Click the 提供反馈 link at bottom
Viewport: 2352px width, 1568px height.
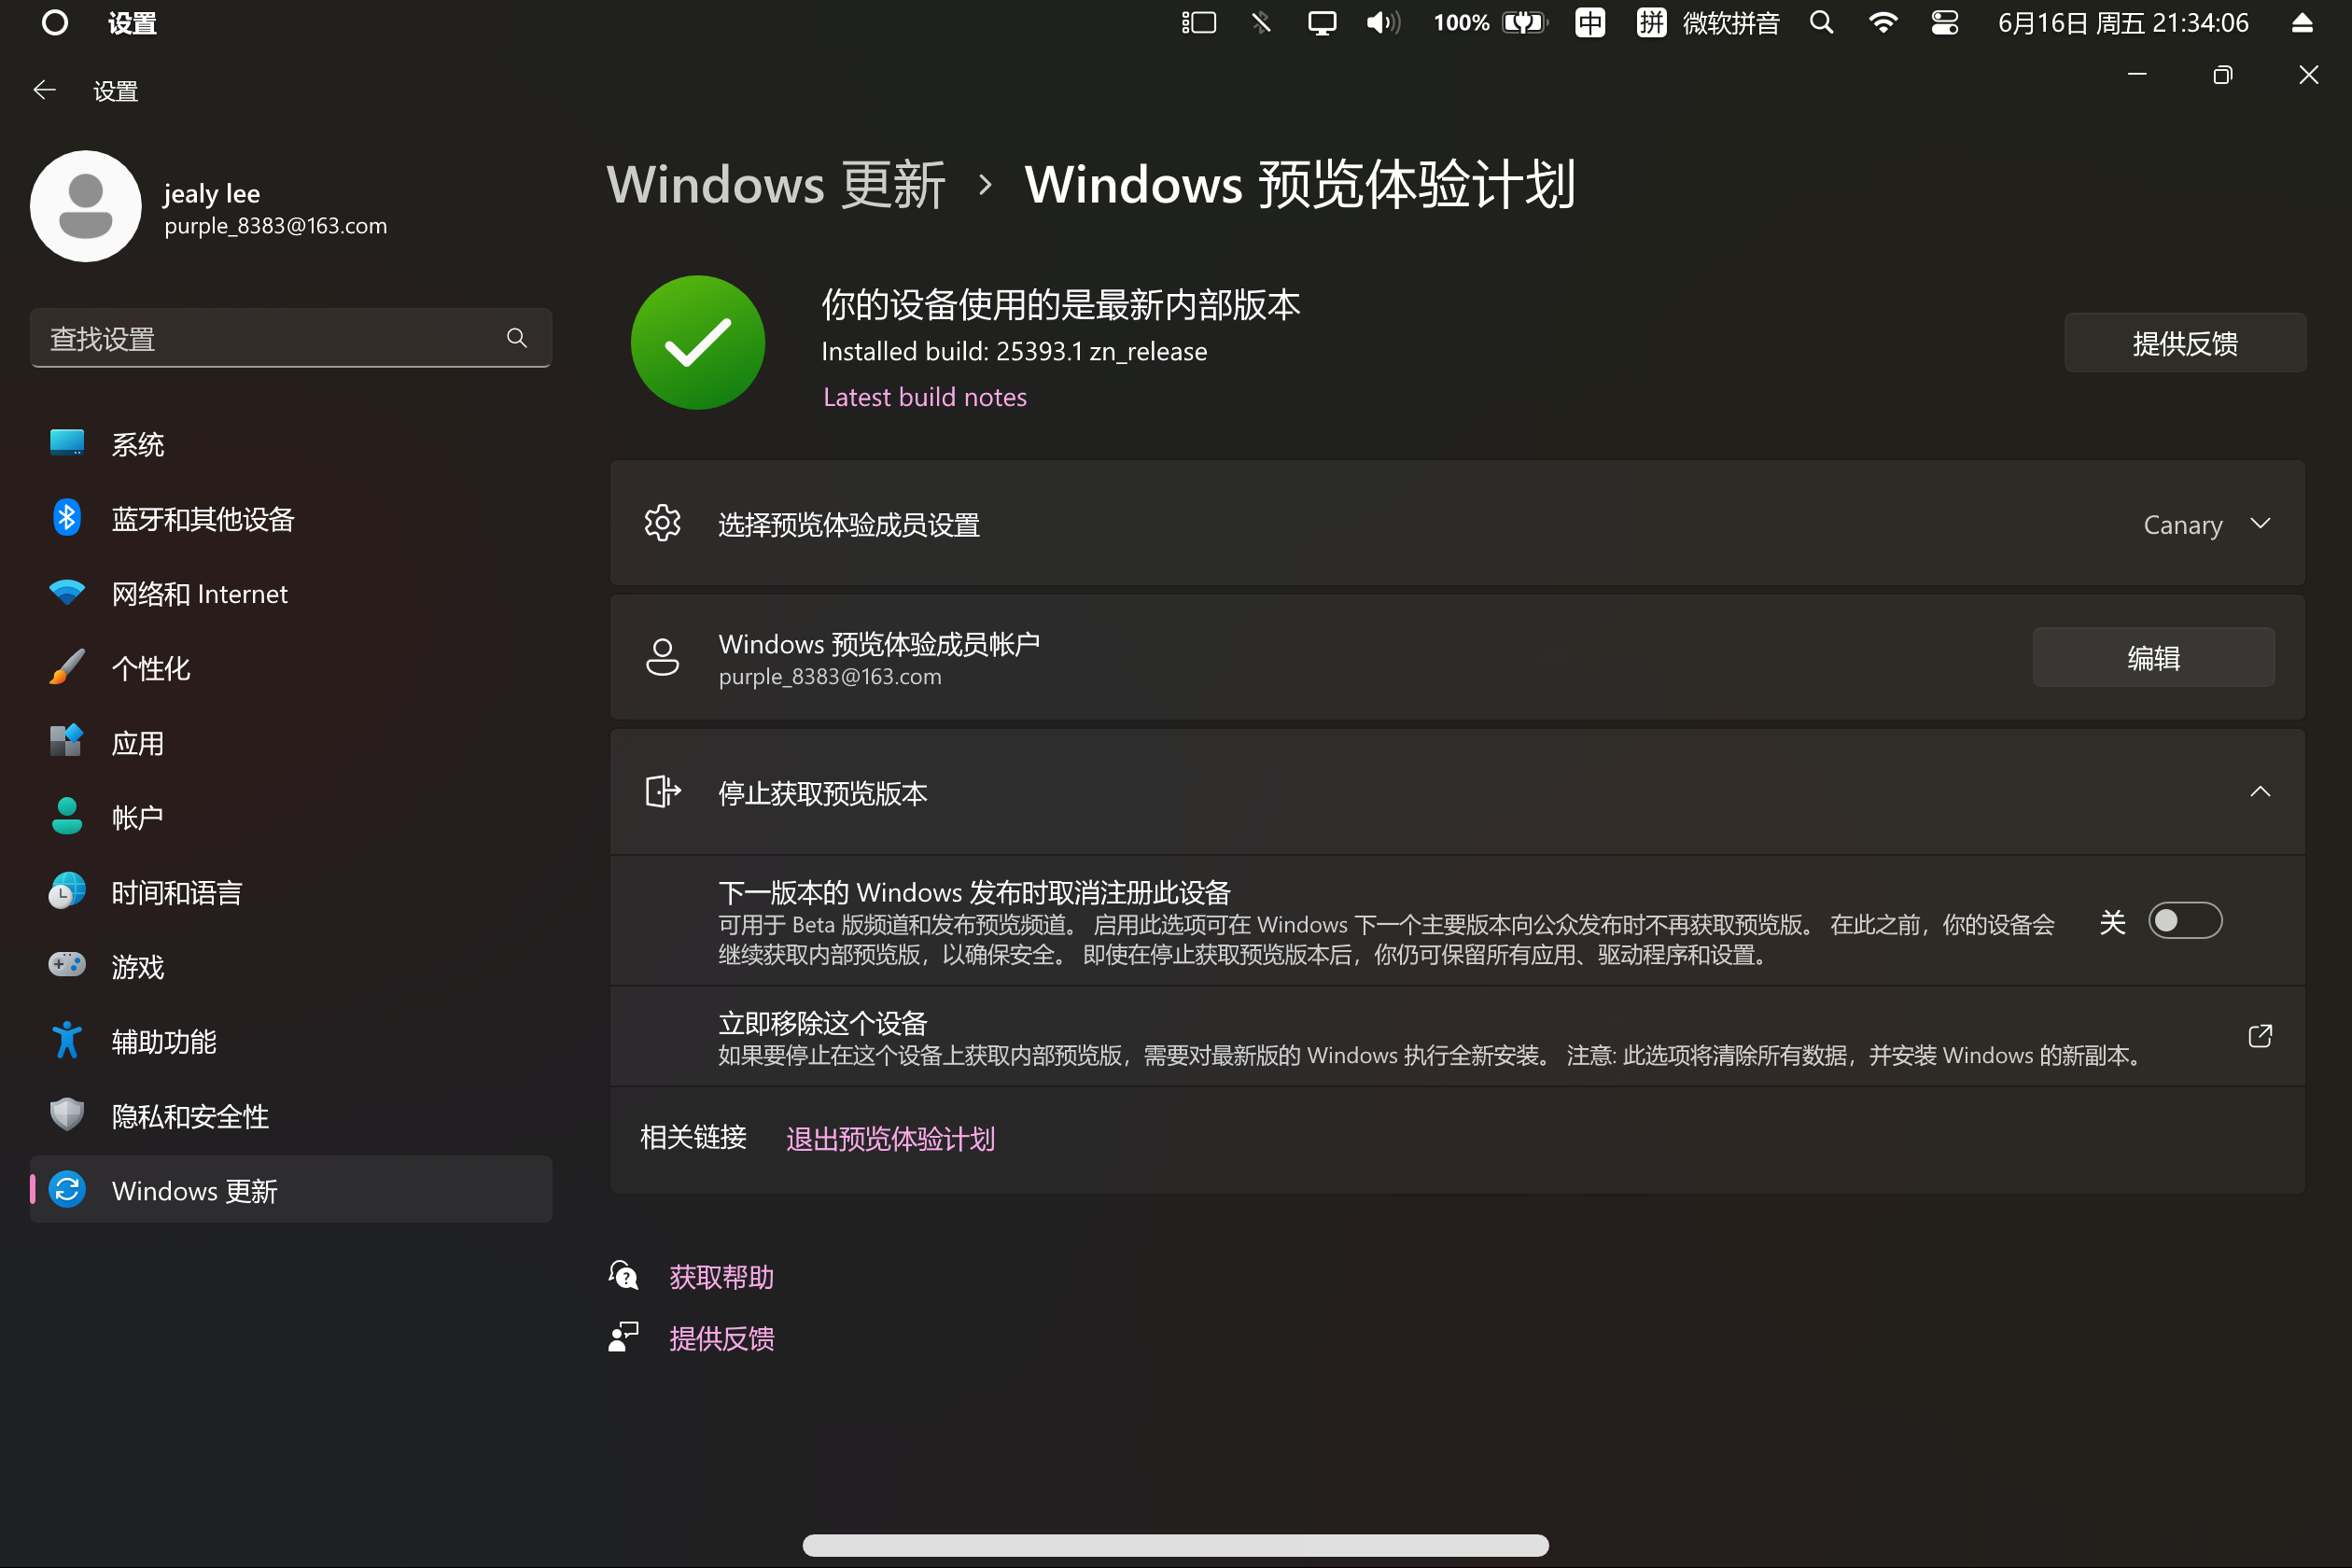(721, 1338)
